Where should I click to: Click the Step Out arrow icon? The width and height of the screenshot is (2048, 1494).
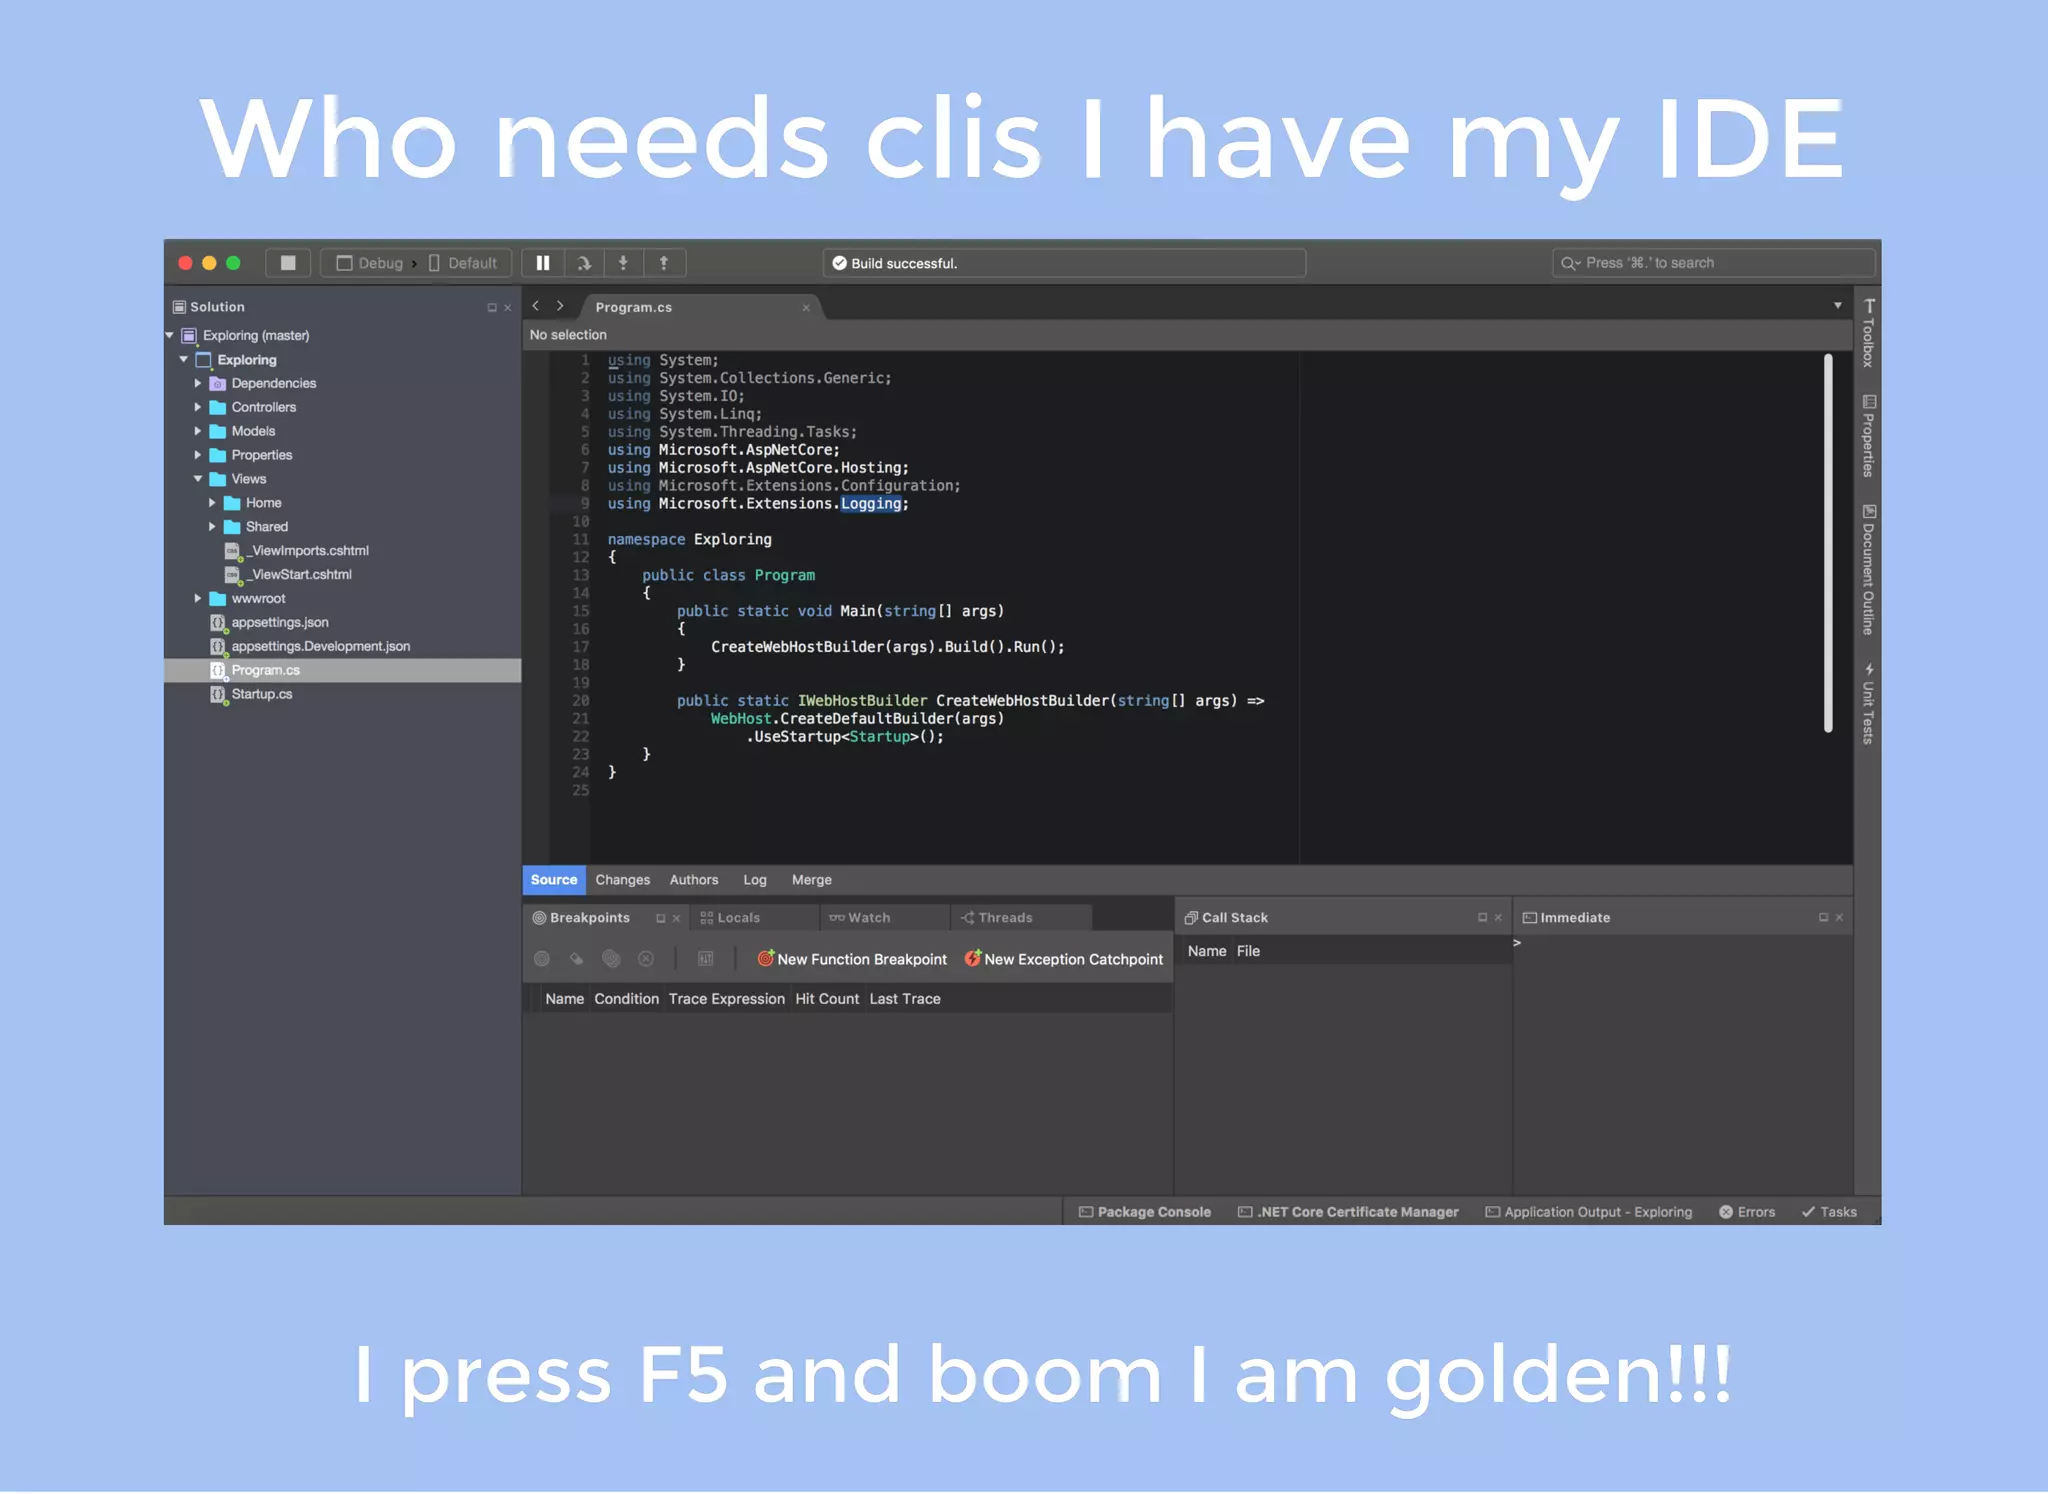664,263
